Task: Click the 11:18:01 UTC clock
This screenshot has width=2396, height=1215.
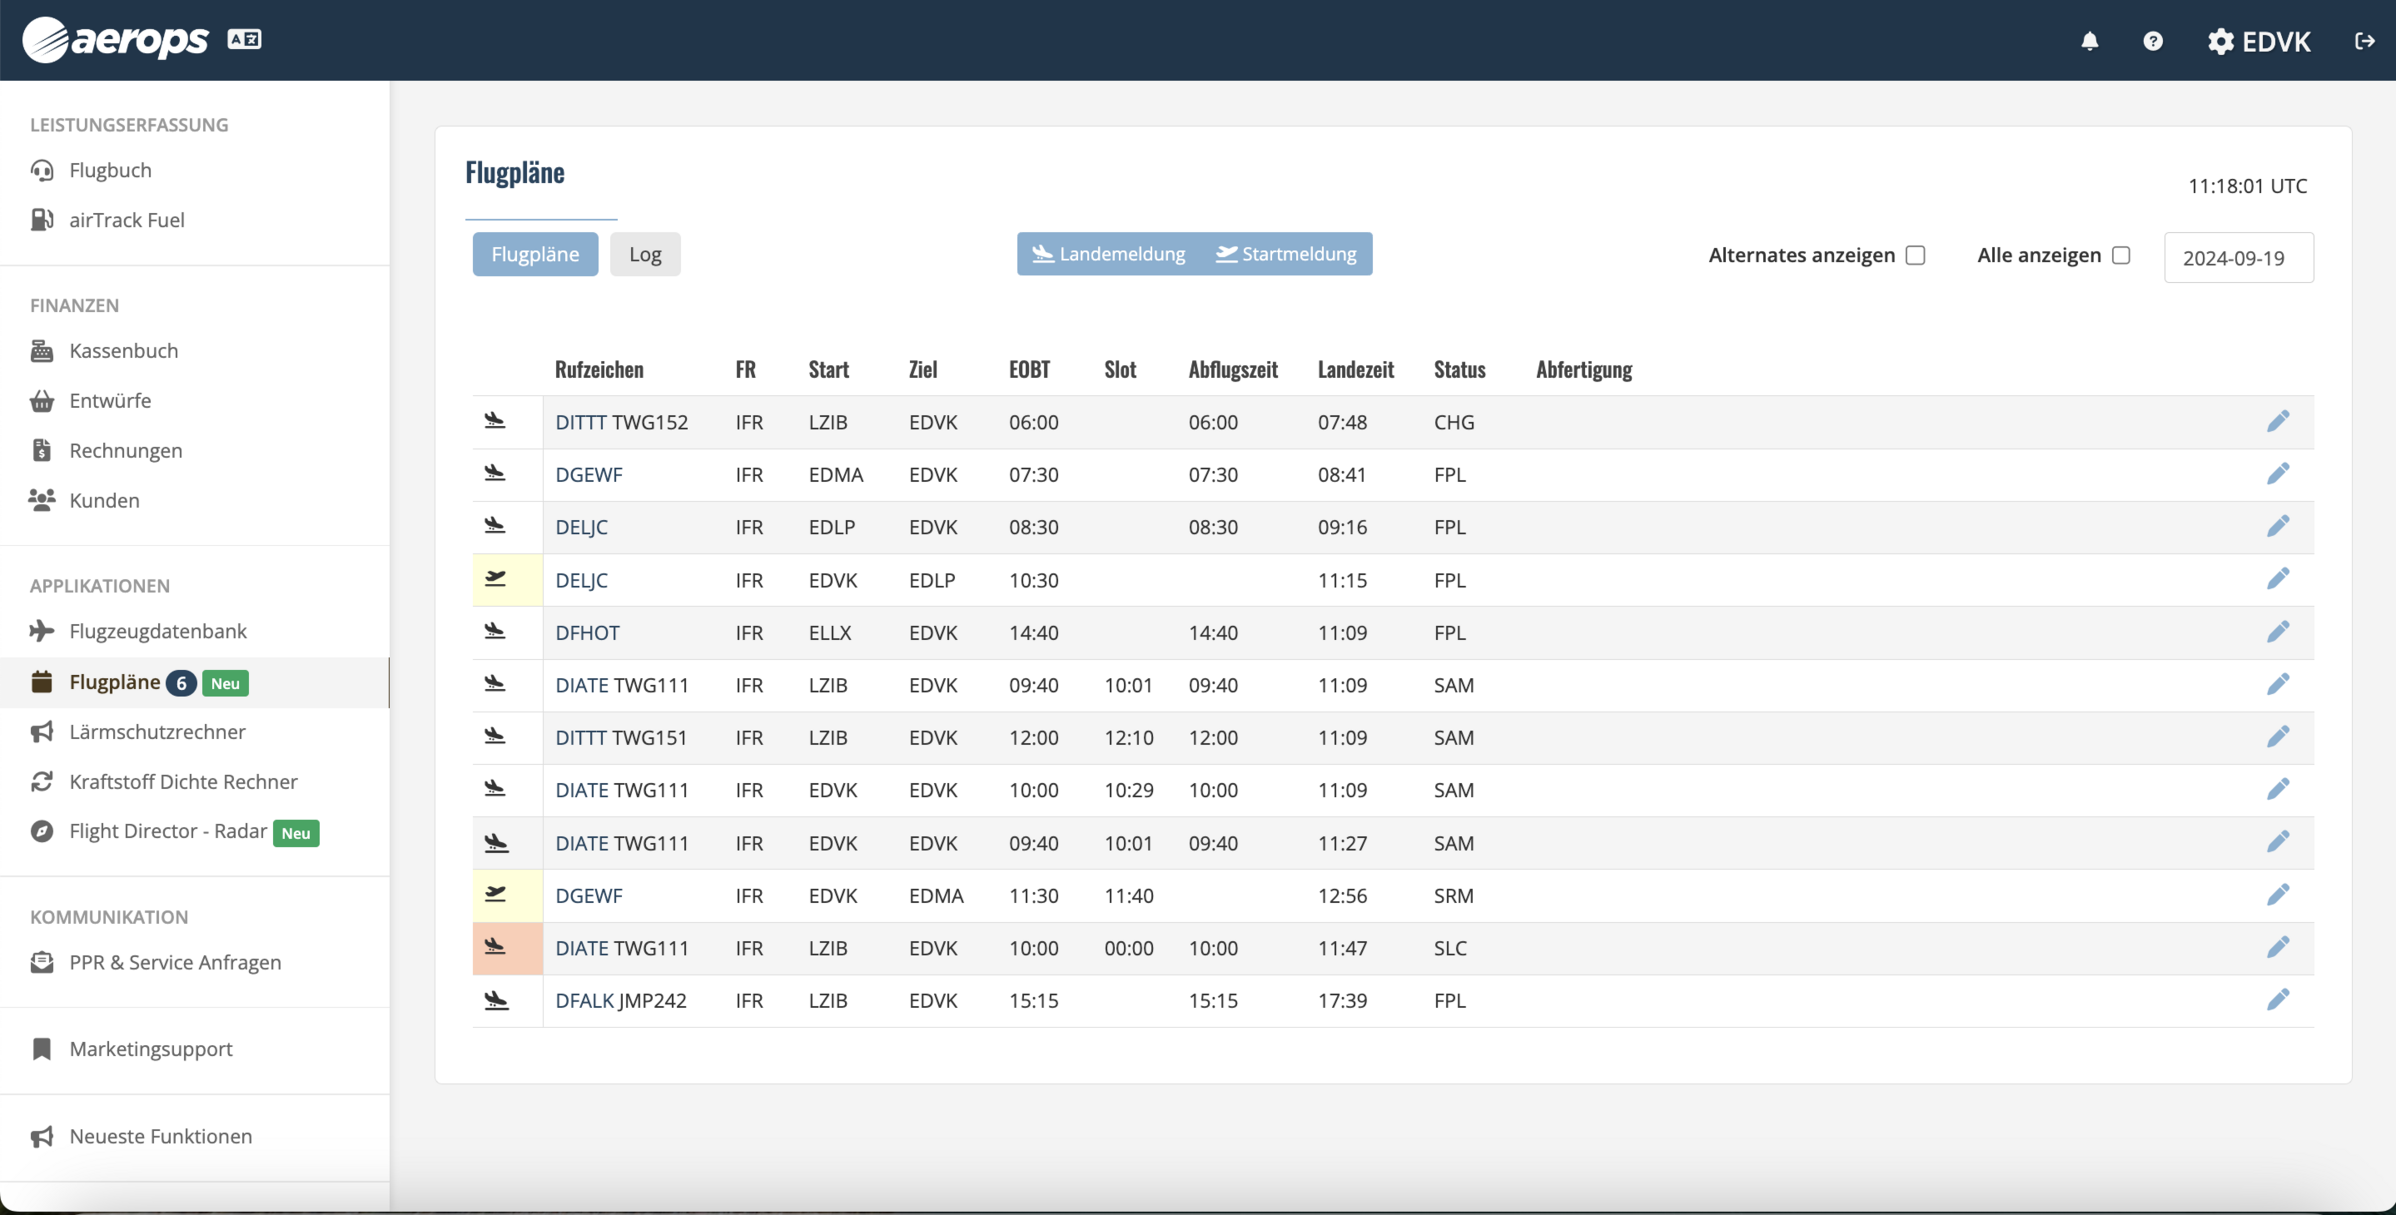Action: tap(2247, 186)
